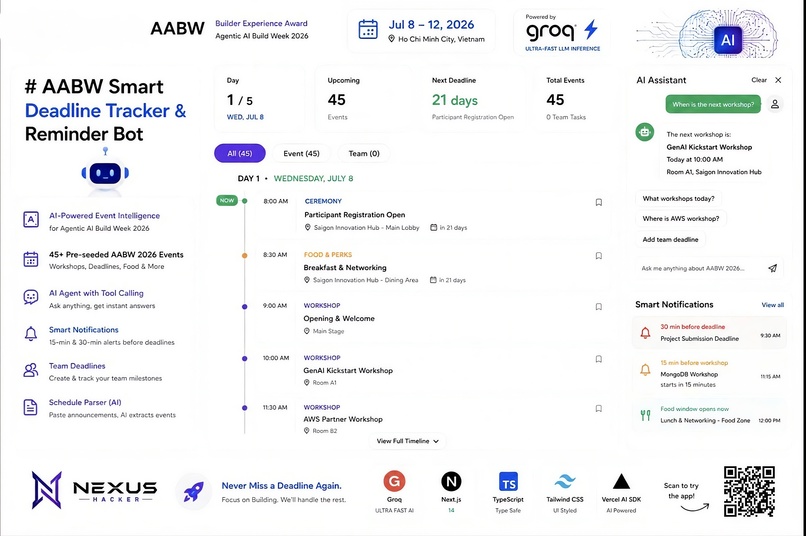The width and height of the screenshot is (806, 536).
Task: Click the orange bell icon for MongoDB Workshop
Action: (645, 369)
